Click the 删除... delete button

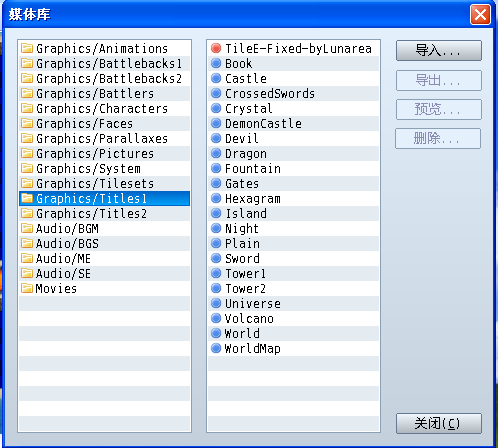(x=438, y=138)
